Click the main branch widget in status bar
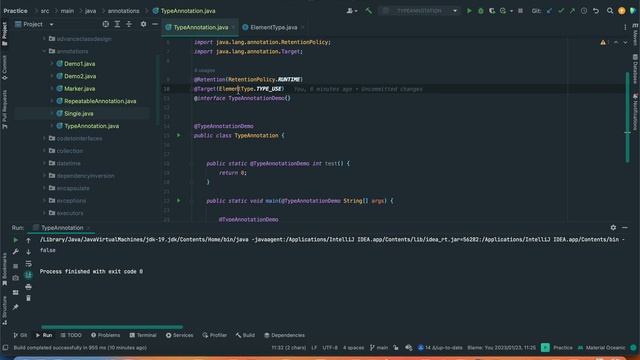 pyautogui.click(x=379, y=348)
